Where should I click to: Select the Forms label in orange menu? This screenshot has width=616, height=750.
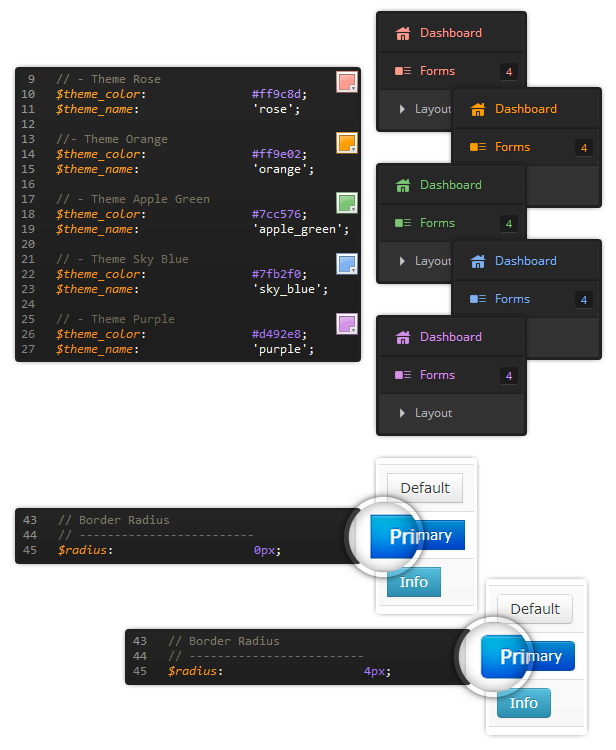point(512,147)
